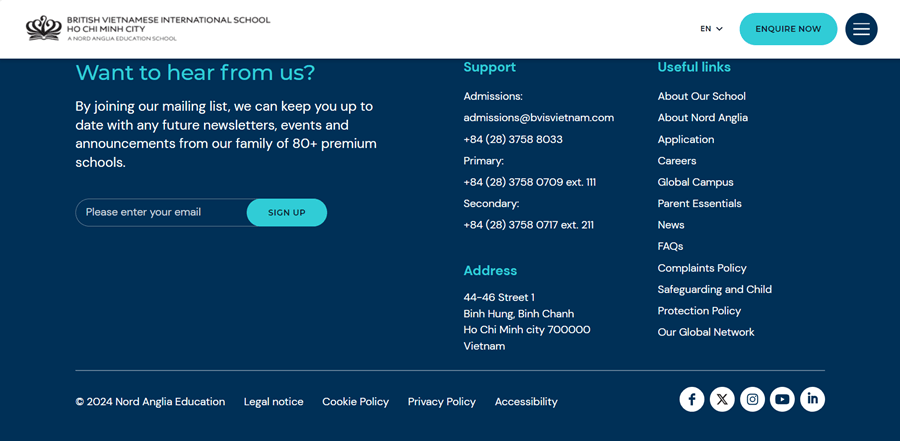Expand the EN language dropdown
The image size is (900, 441).
711,29
